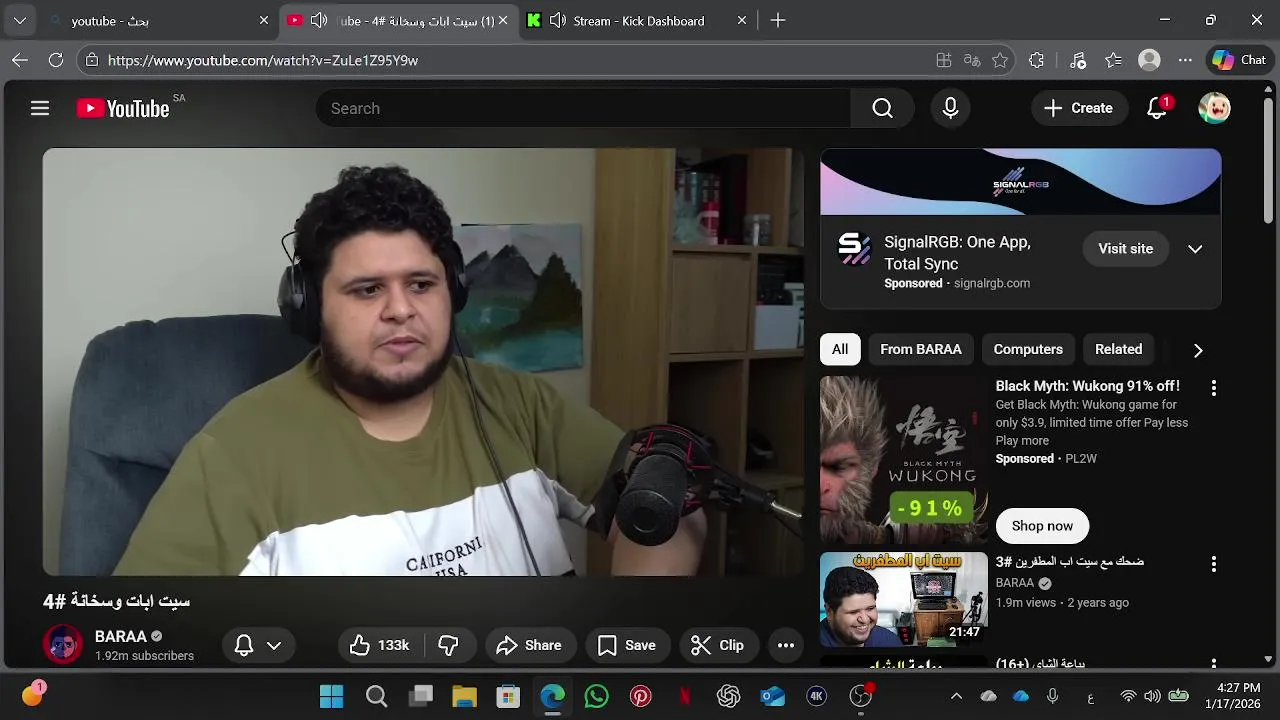Dislike the video

pyautogui.click(x=448, y=645)
